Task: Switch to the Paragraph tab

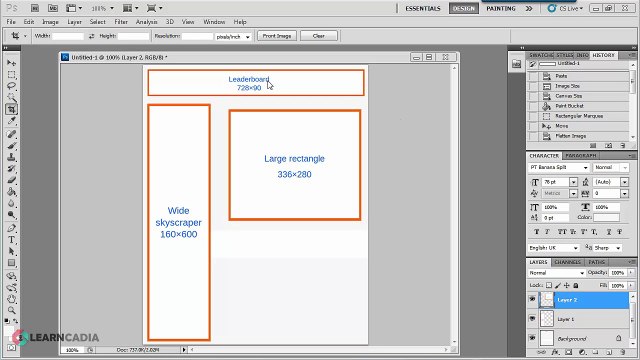Action: click(581, 156)
